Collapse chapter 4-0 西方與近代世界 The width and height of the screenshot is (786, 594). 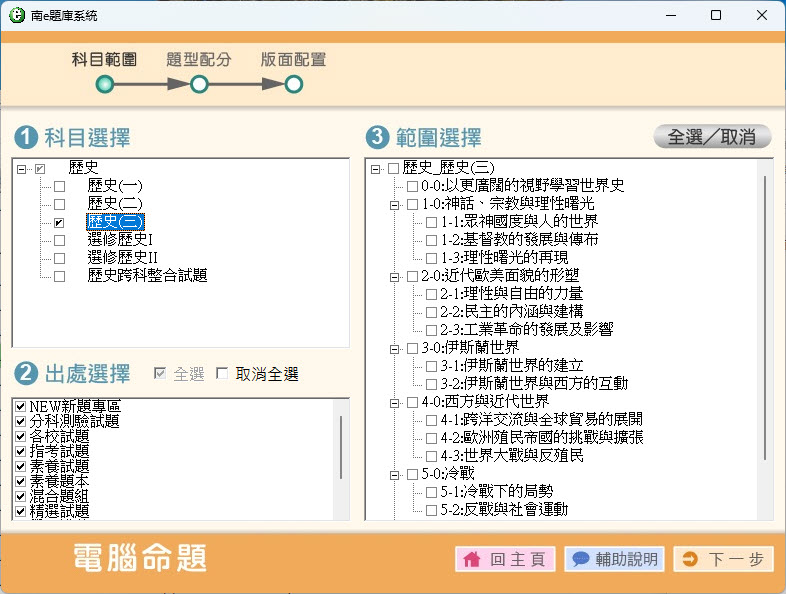pyautogui.click(x=395, y=403)
